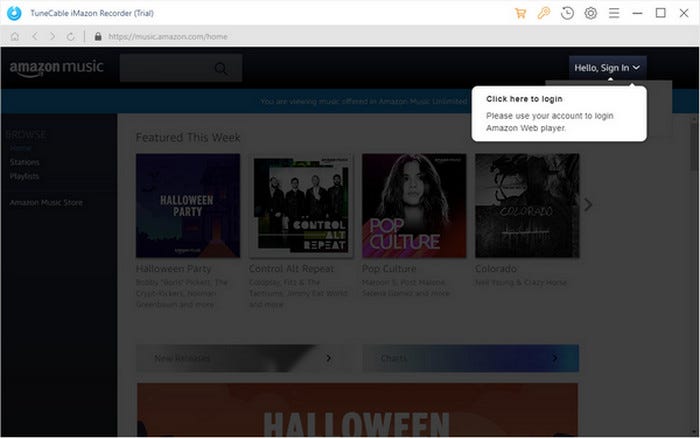The width and height of the screenshot is (700, 438).
Task: Click the amazon music logo
Action: tap(57, 68)
